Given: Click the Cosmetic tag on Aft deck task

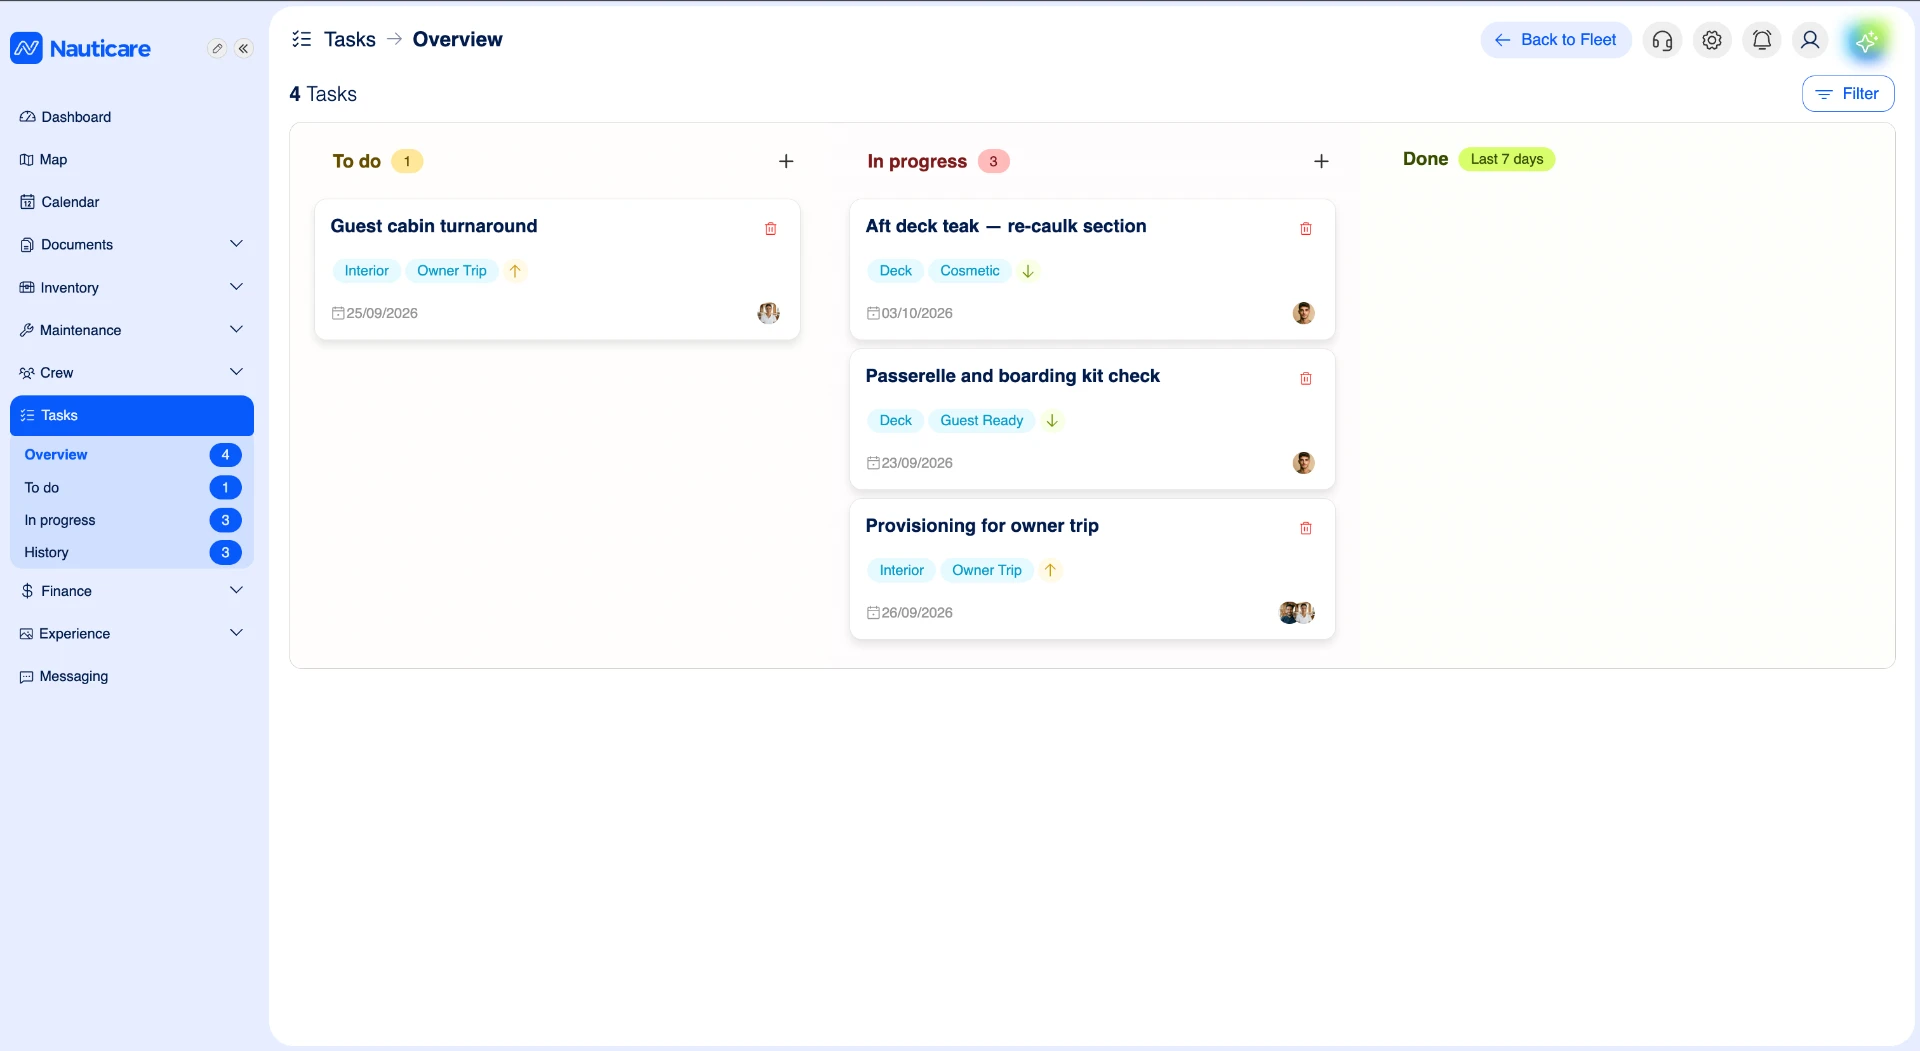Looking at the screenshot, I should 969,271.
